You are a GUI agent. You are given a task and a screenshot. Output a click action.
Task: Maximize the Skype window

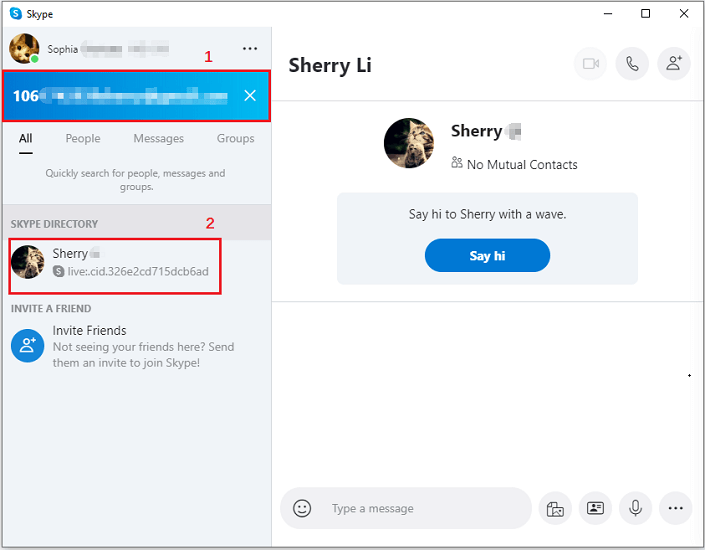tap(646, 13)
